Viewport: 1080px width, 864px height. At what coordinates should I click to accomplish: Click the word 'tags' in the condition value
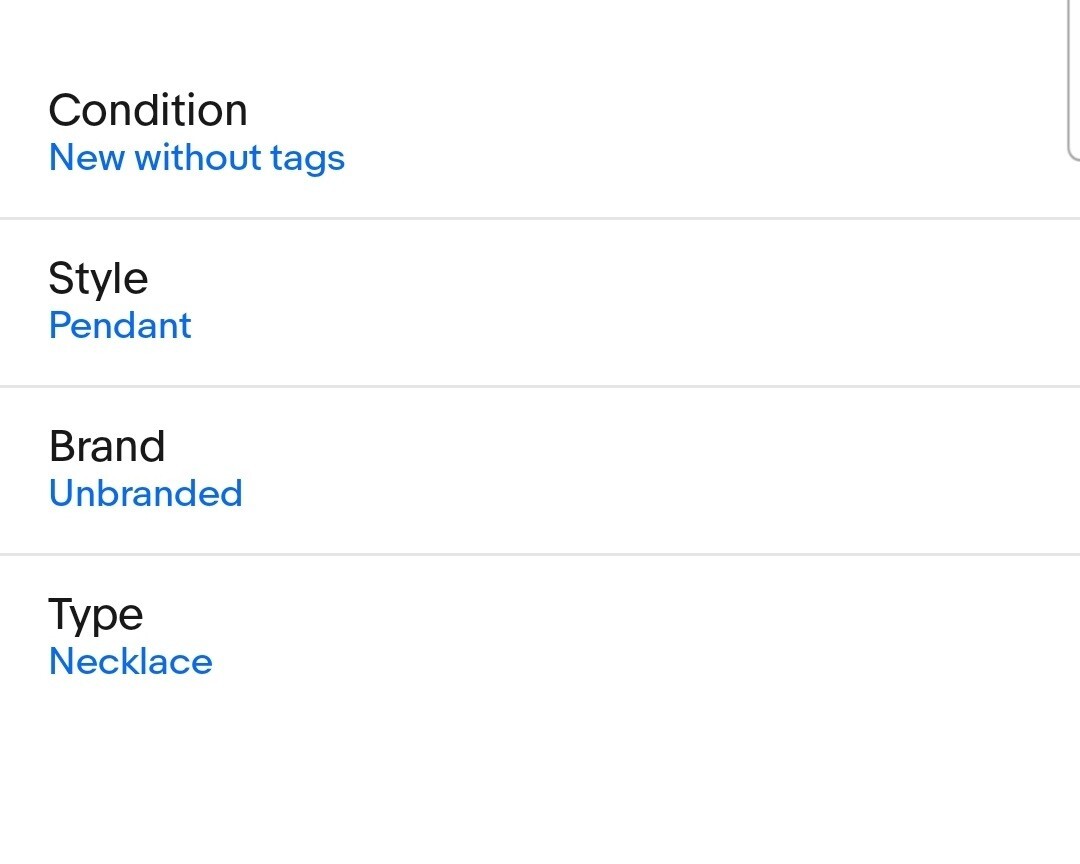coord(307,160)
